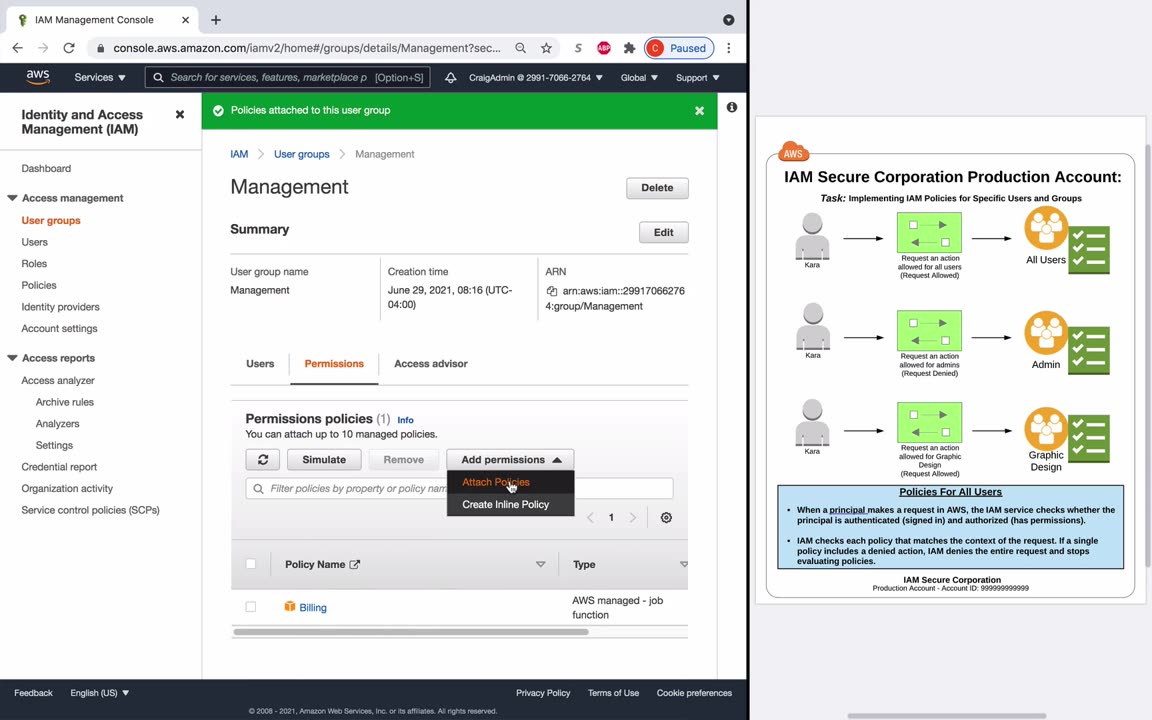
Task: Click Feedback in the footer
Action: click(x=33, y=693)
